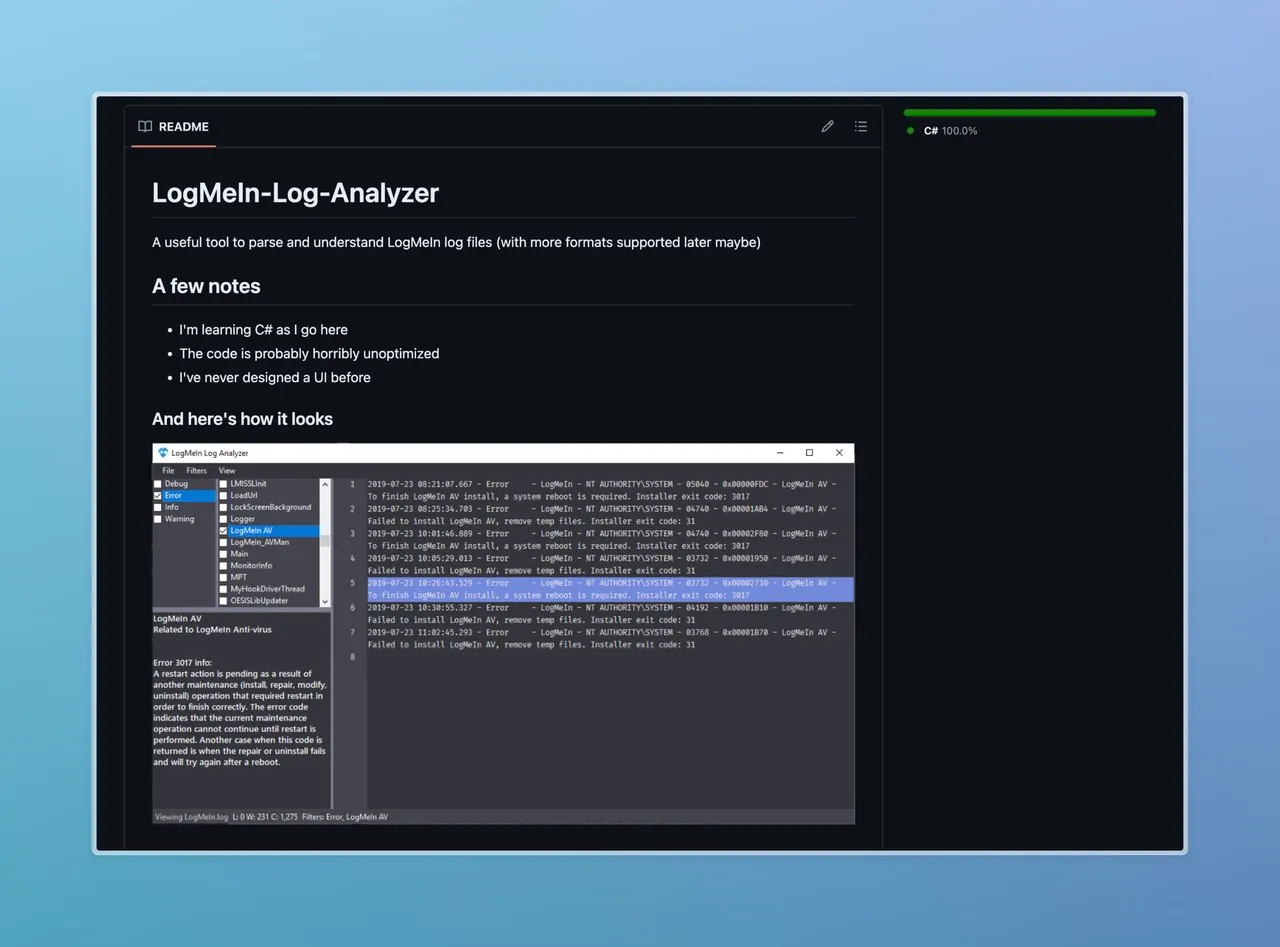Viewport: 1280px width, 947px height.
Task: Click the 'LogMeIn Log Analyzer' window title text
Action: click(x=210, y=453)
